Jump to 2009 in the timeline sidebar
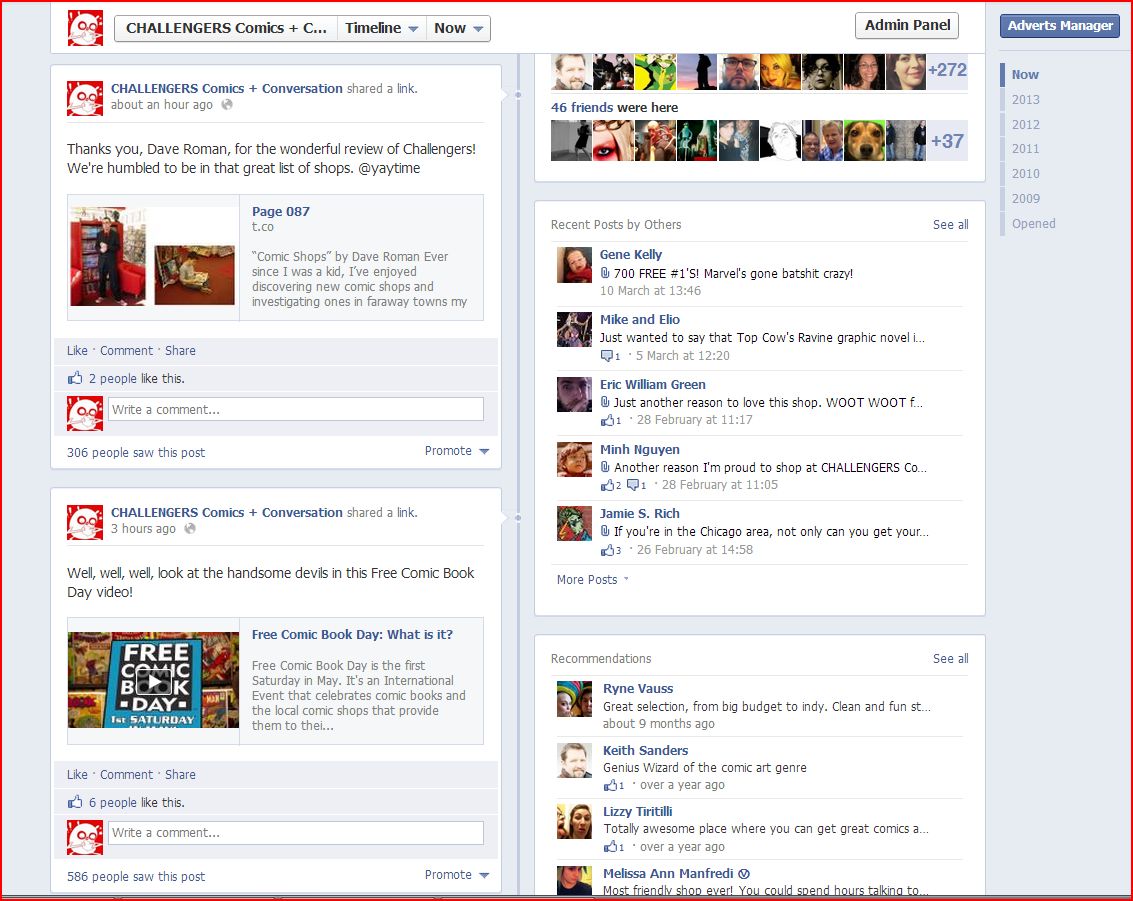 1025,199
